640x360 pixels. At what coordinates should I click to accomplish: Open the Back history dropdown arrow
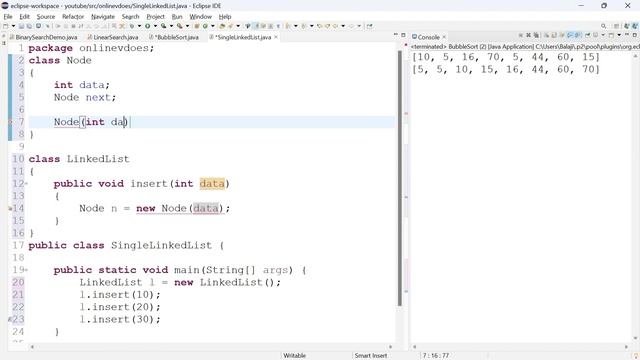tap(343, 26)
